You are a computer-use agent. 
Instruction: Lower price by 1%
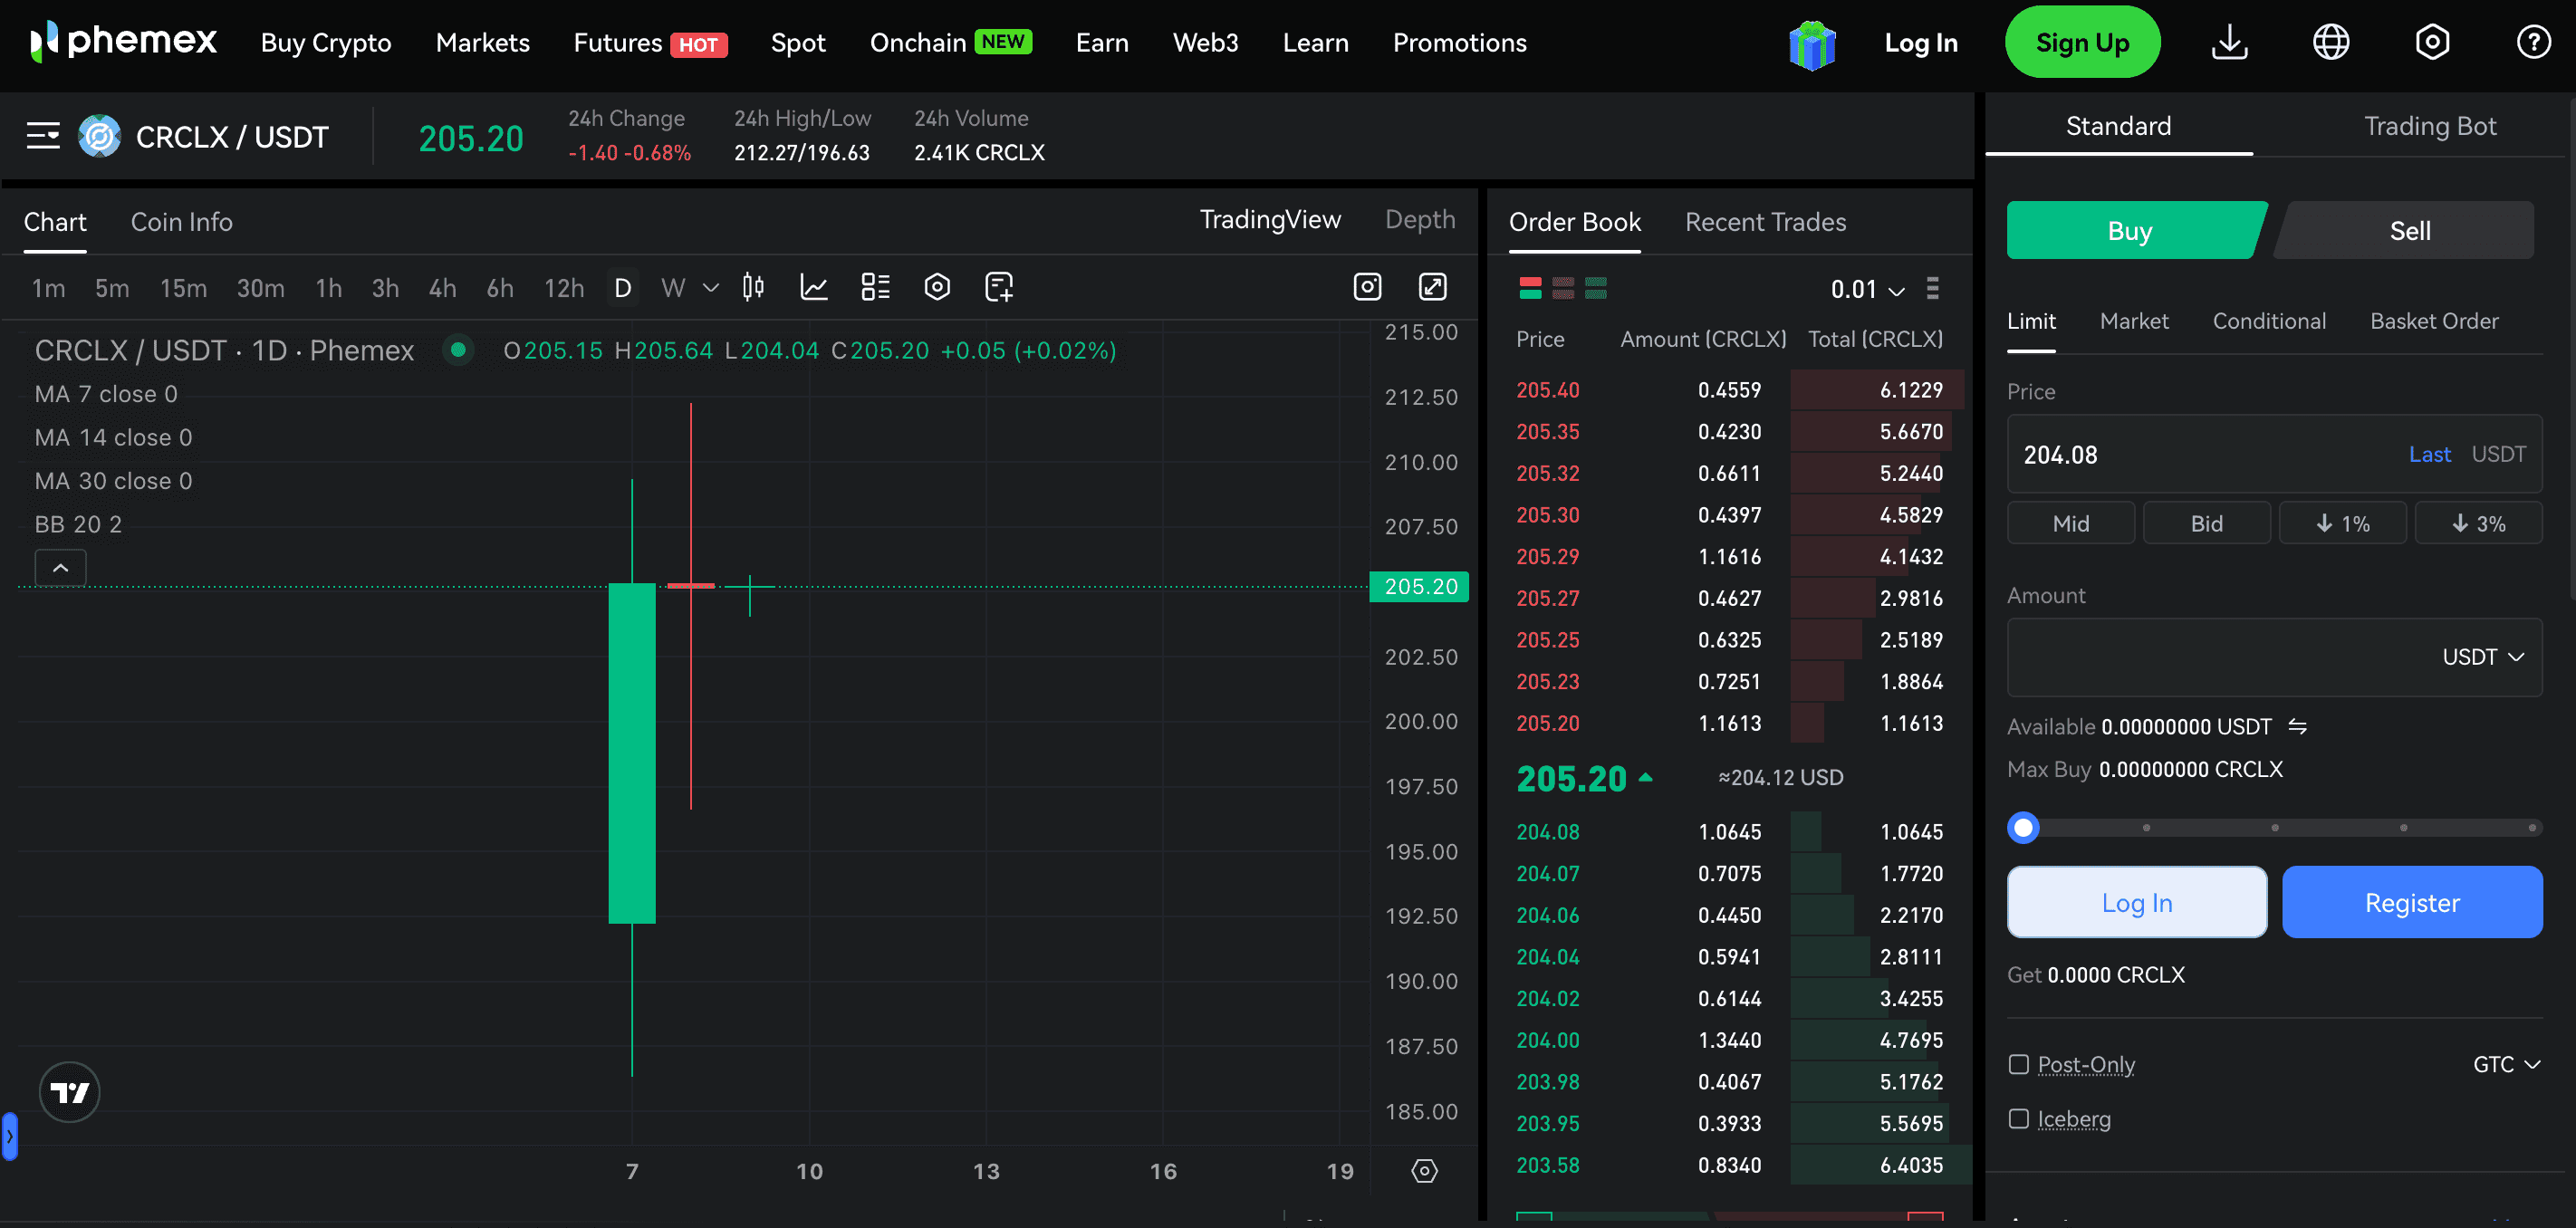coord(2343,524)
